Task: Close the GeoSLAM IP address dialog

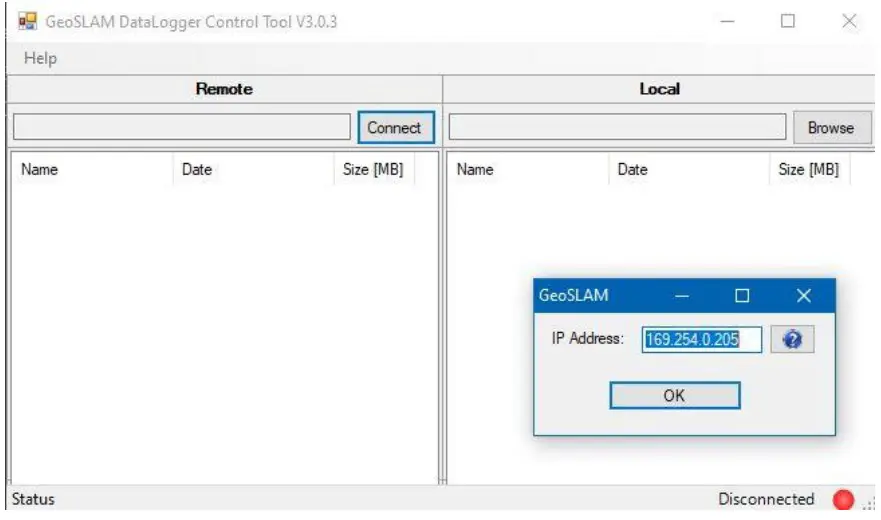Action: (804, 296)
